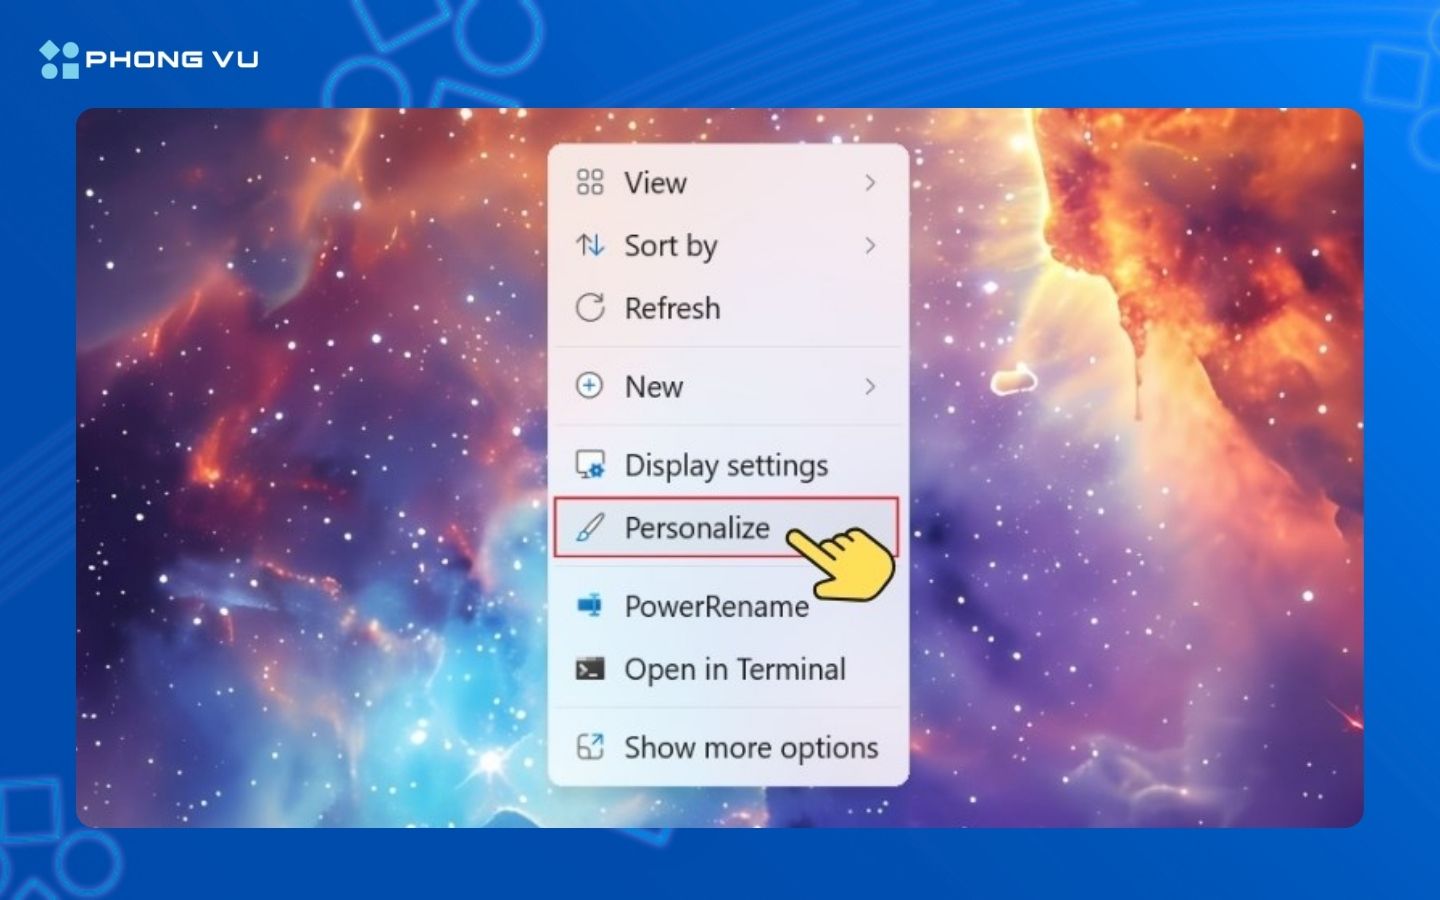The width and height of the screenshot is (1440, 900).
Task: Click the Refresh circular arrow icon
Action: click(x=591, y=308)
